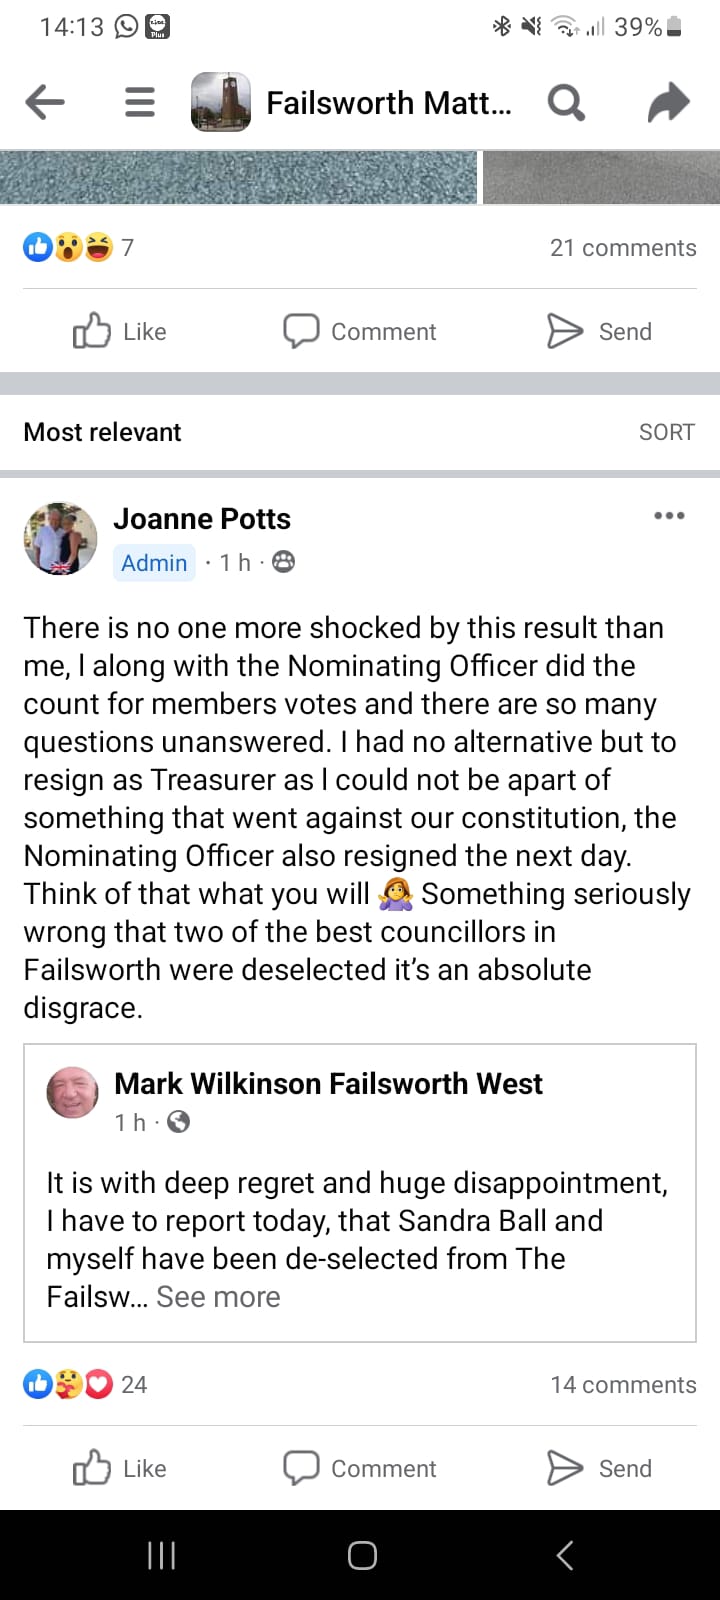Expand Mark Wilkinson's post with See more

tap(218, 1296)
